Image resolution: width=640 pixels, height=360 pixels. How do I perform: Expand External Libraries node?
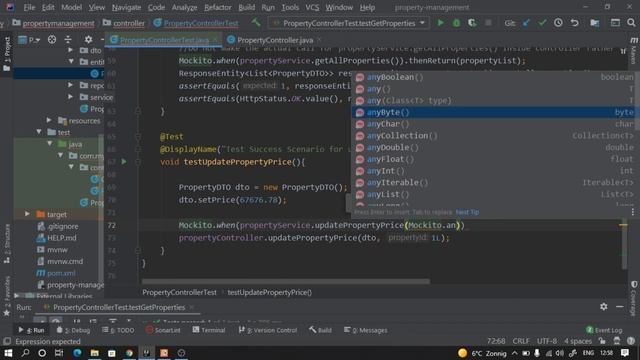(x=16, y=295)
